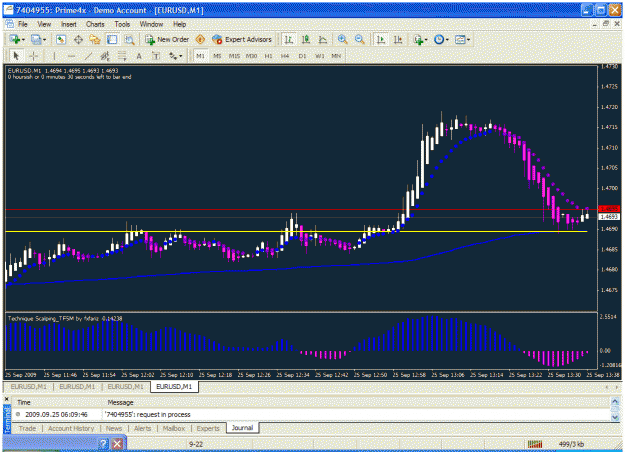Click the blue help question-mark icon
Viewport: 625px width, 452px height.
tap(103, 444)
